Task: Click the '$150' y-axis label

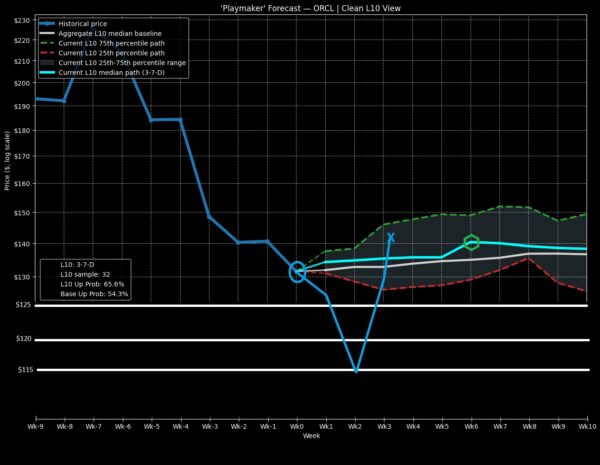Action: point(22,213)
